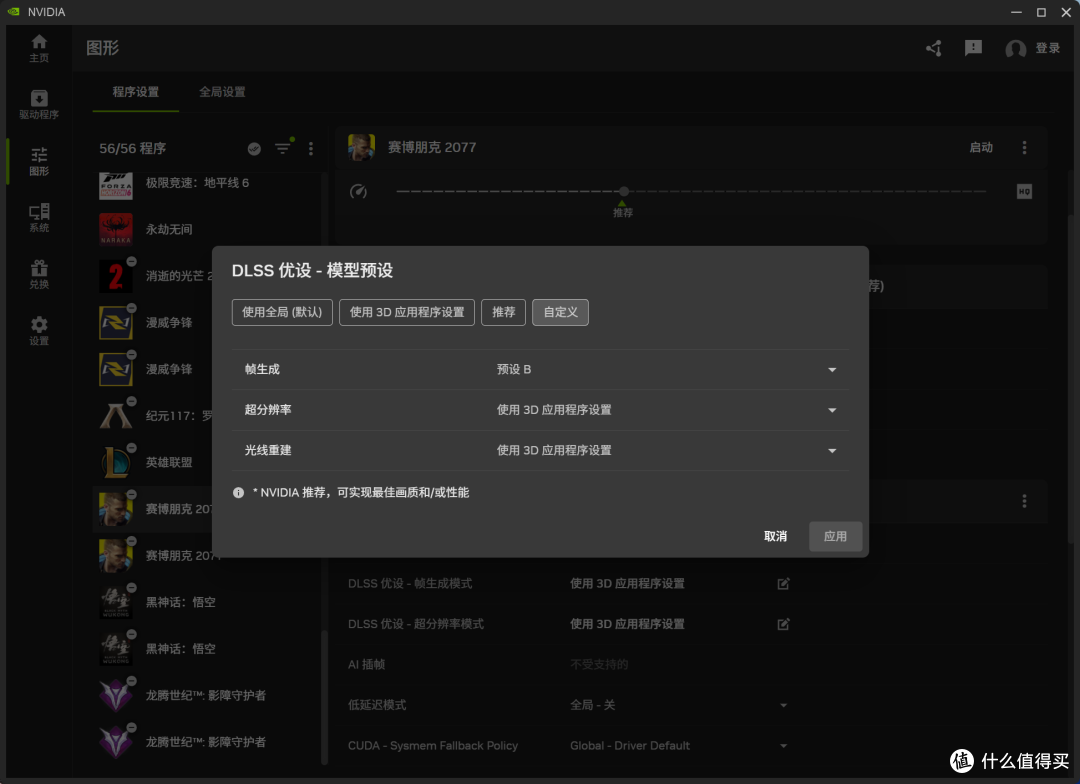Select first 黑神话:悟空 entry icon
Screen dimensions: 1080x784
pos(116,602)
